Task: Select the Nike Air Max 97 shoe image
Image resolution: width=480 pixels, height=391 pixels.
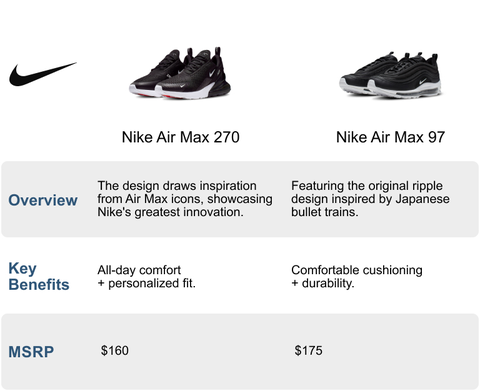Action: tap(390, 75)
